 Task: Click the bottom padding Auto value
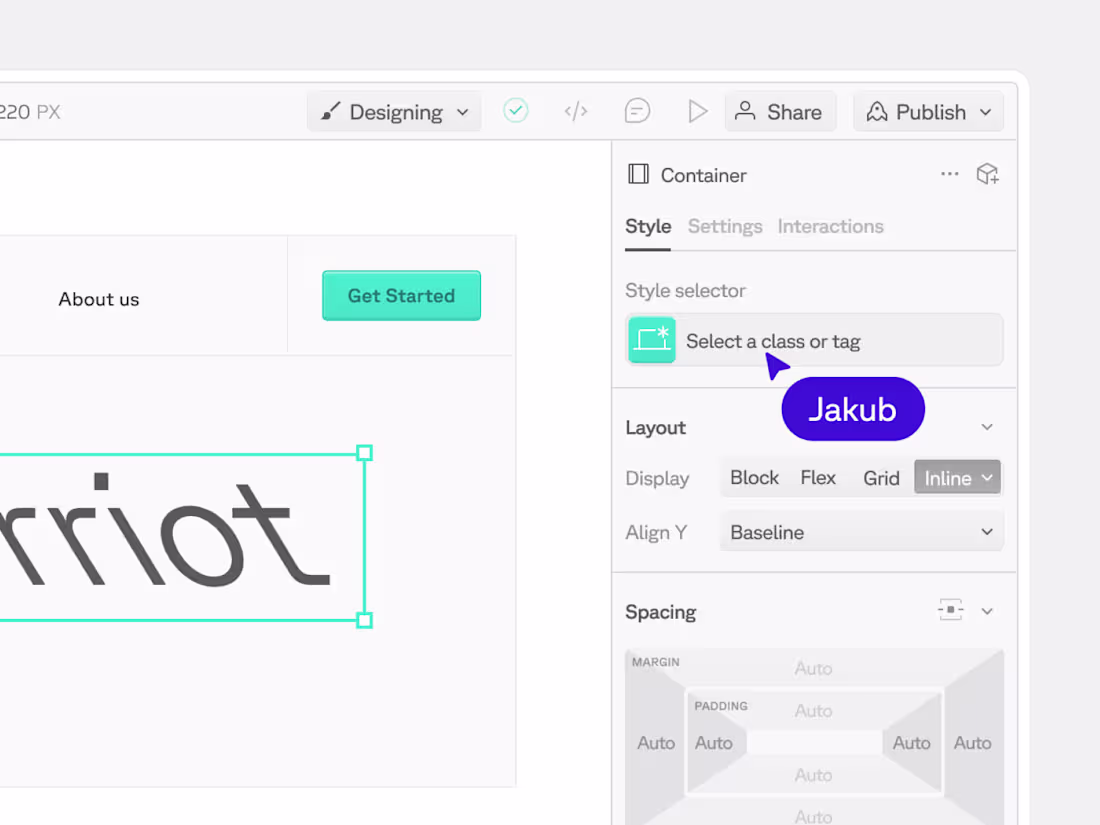point(813,775)
